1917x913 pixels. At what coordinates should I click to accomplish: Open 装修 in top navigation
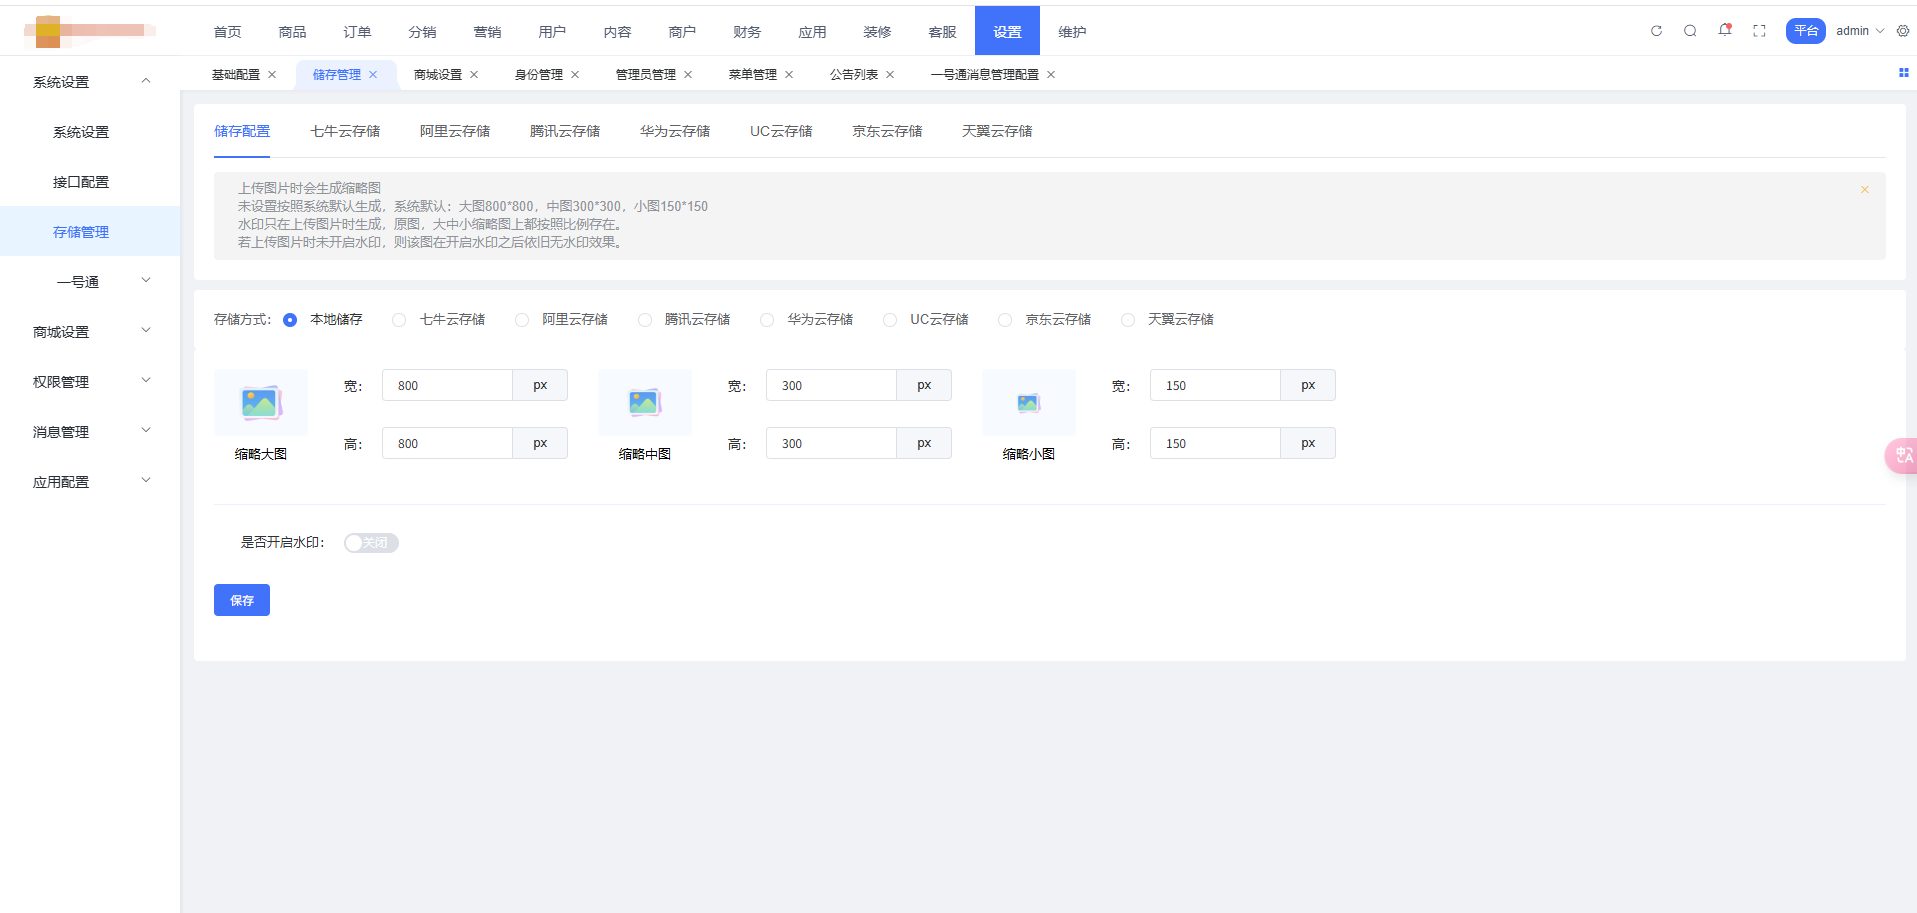point(878,32)
